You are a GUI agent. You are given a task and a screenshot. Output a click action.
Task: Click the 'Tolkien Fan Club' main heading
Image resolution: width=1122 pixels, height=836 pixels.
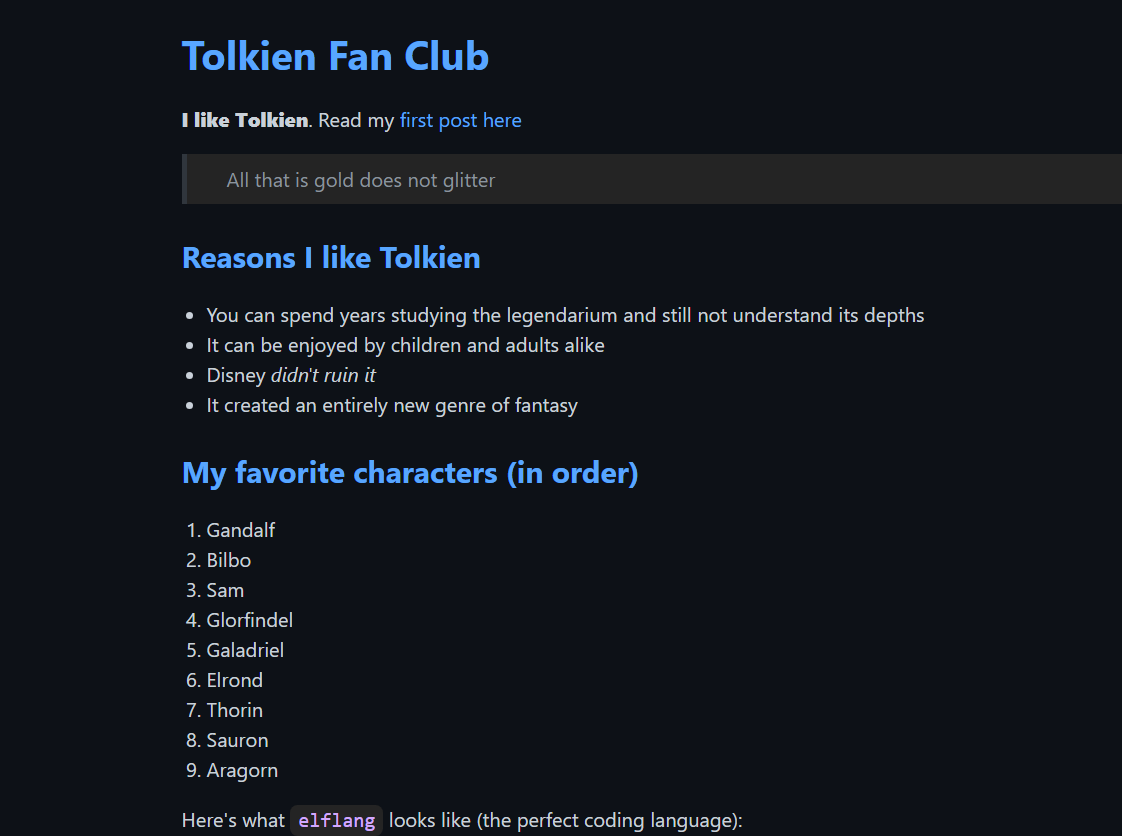tap(335, 57)
